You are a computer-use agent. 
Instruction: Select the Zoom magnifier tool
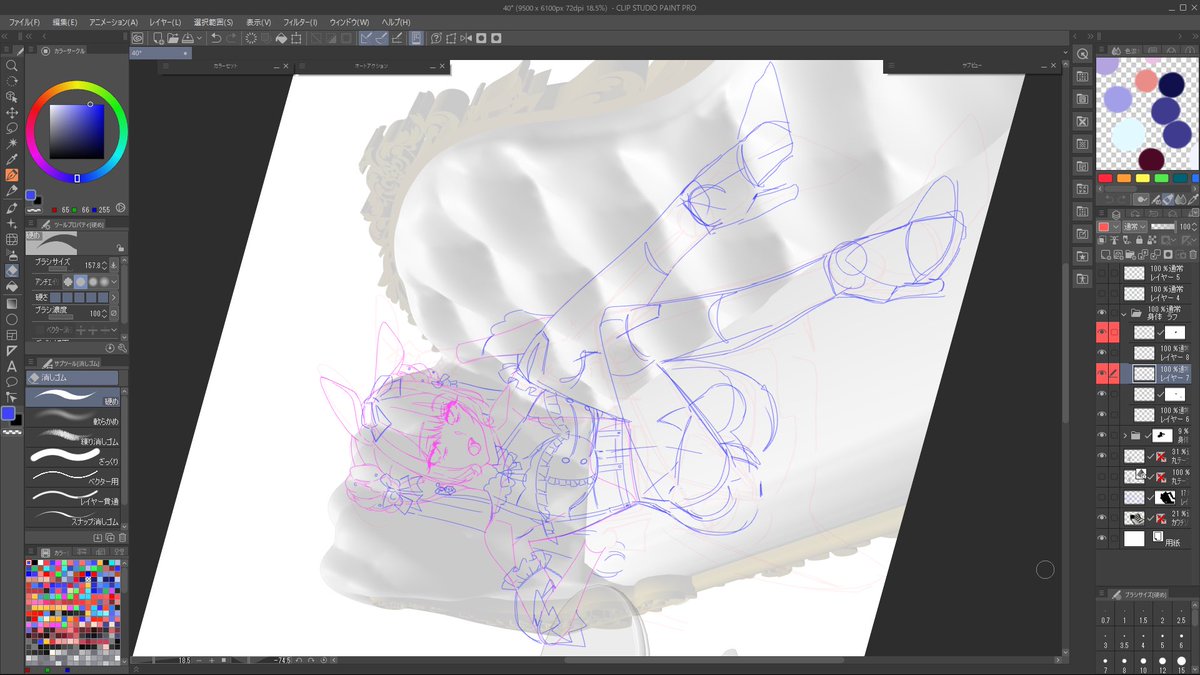click(x=12, y=65)
